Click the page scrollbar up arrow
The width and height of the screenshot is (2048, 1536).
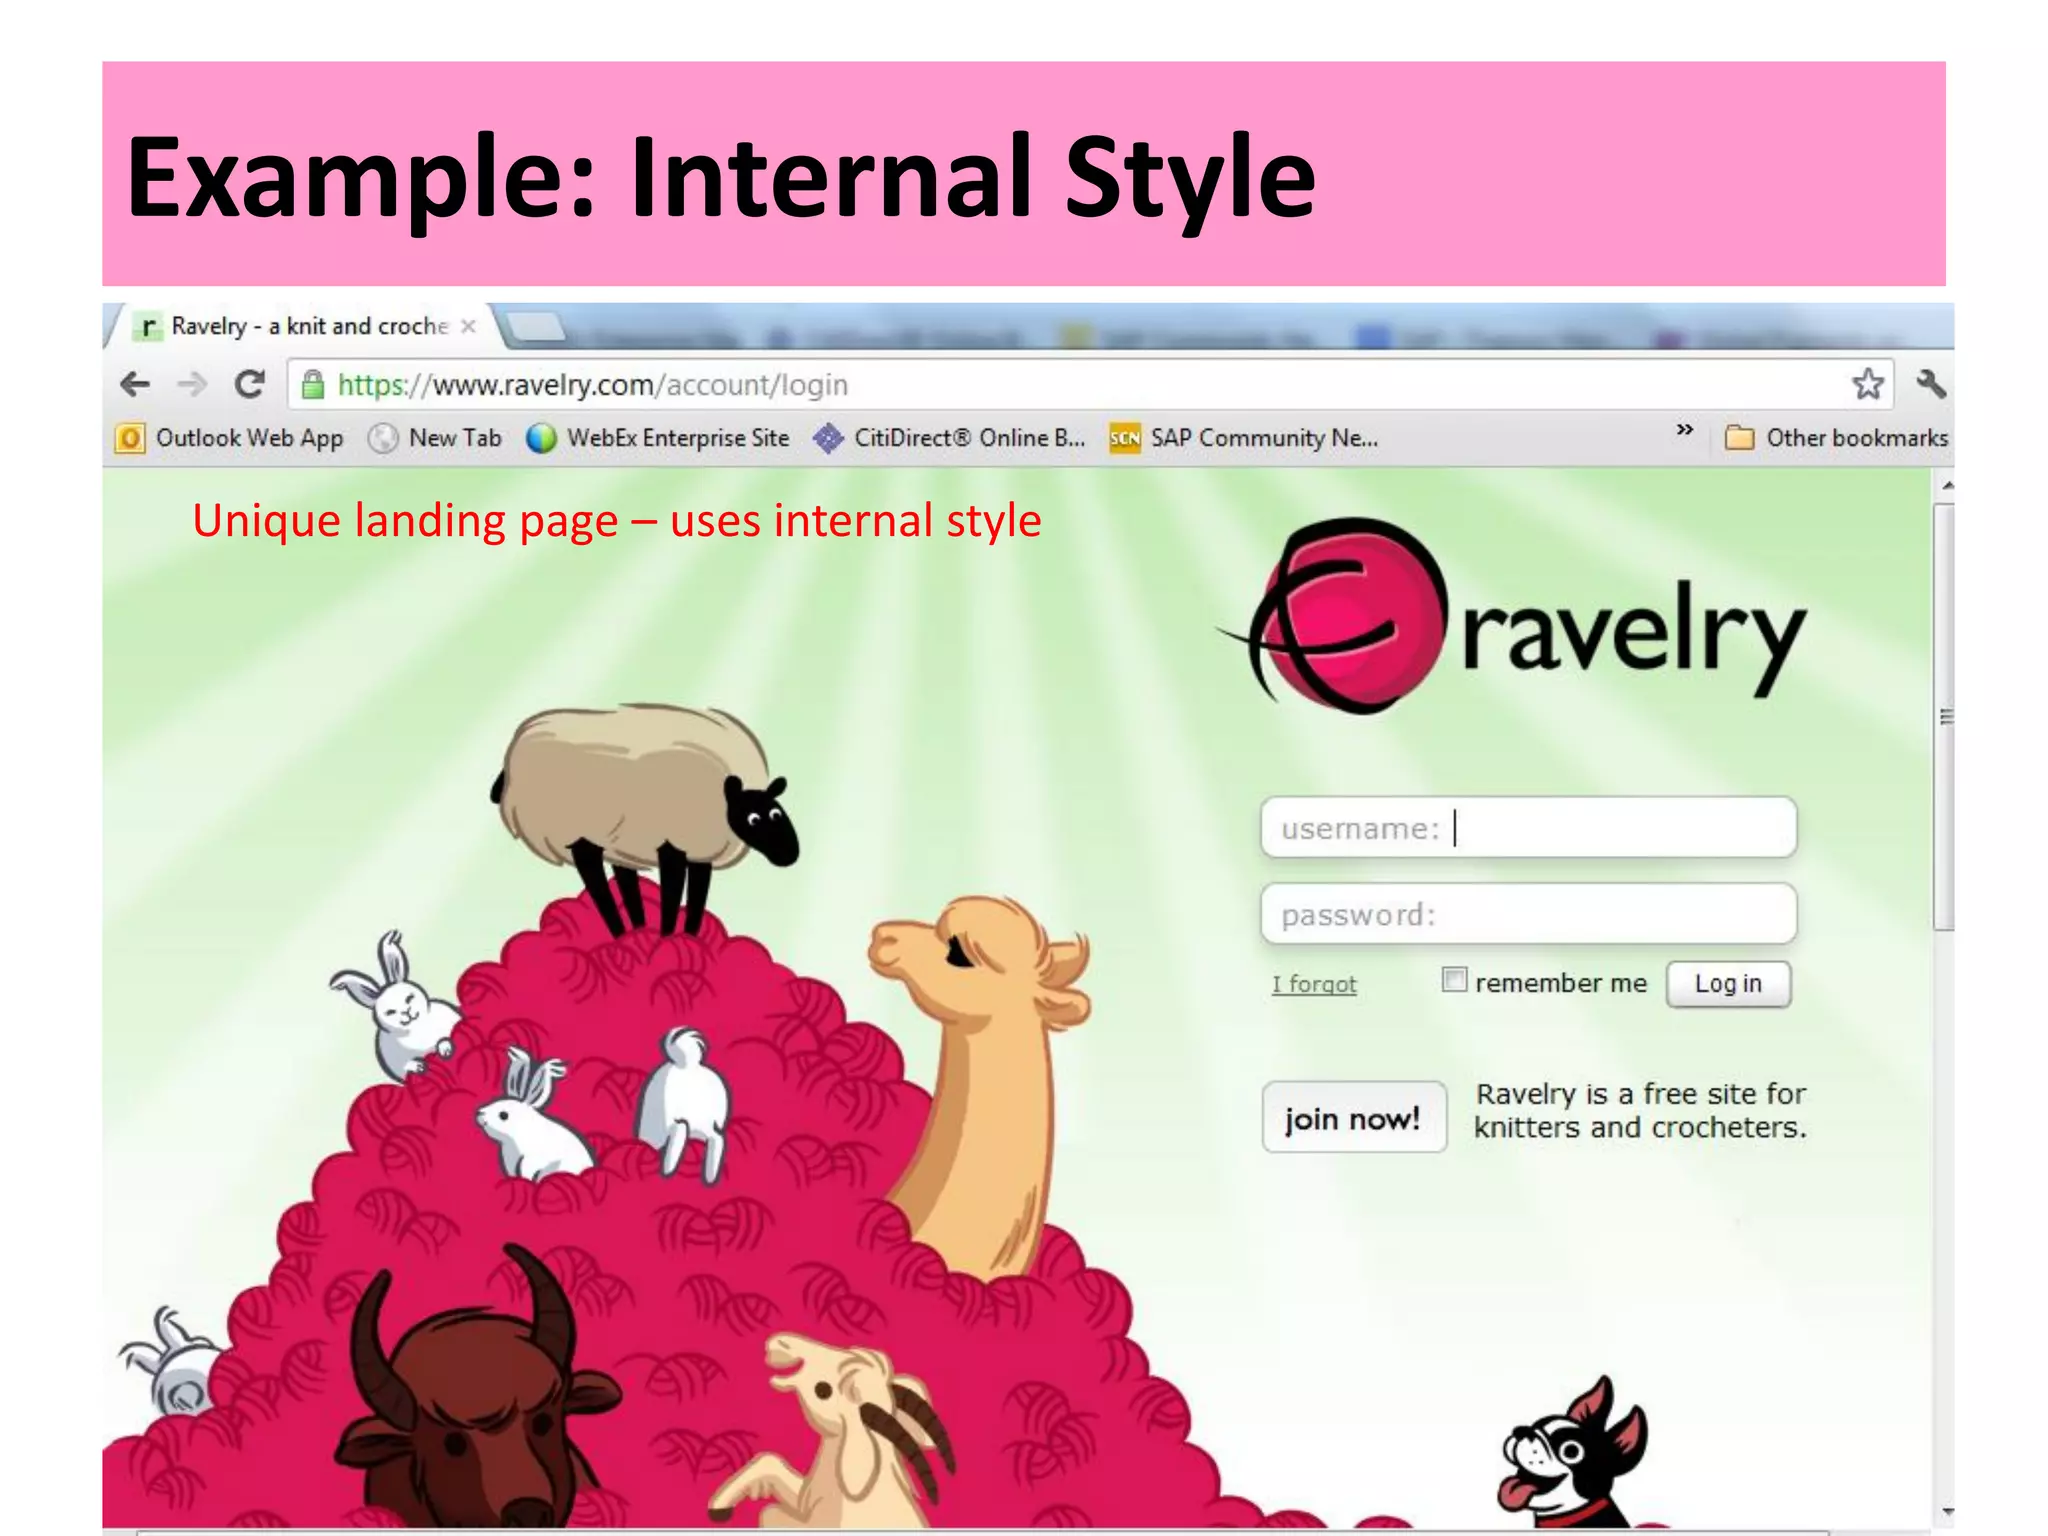point(1945,486)
